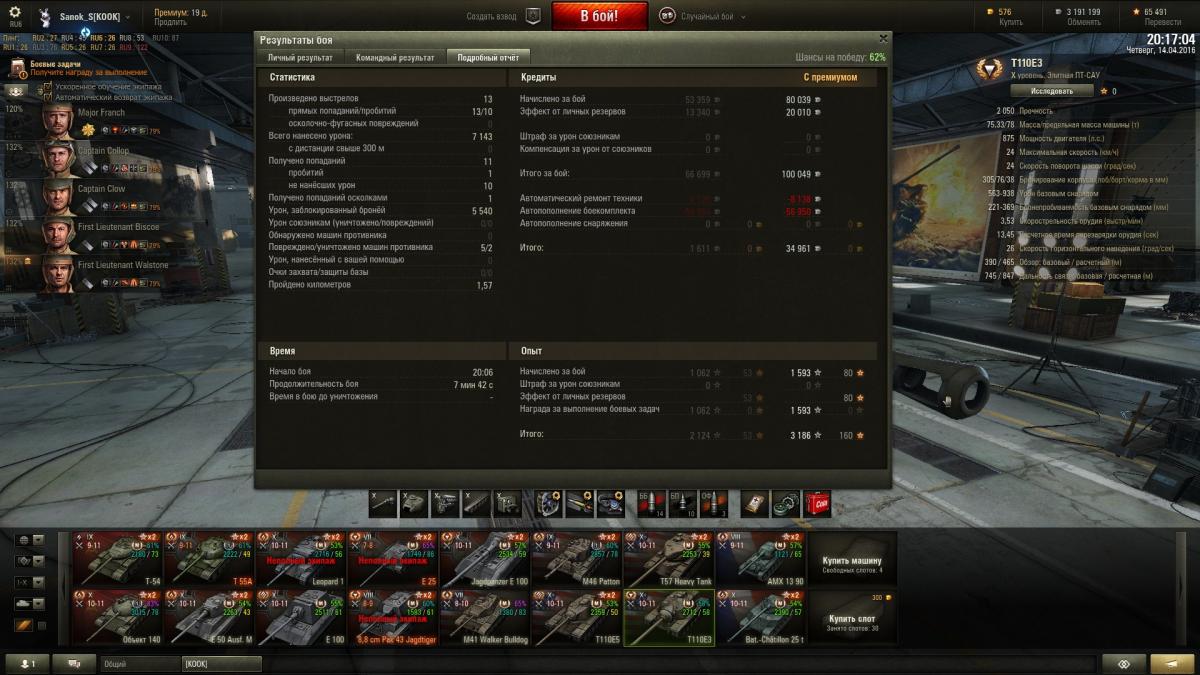Toggle the carousel filter checkbox beside orange icon
Image resolution: width=1200 pixels, height=675 pixels.
pos(41,625)
